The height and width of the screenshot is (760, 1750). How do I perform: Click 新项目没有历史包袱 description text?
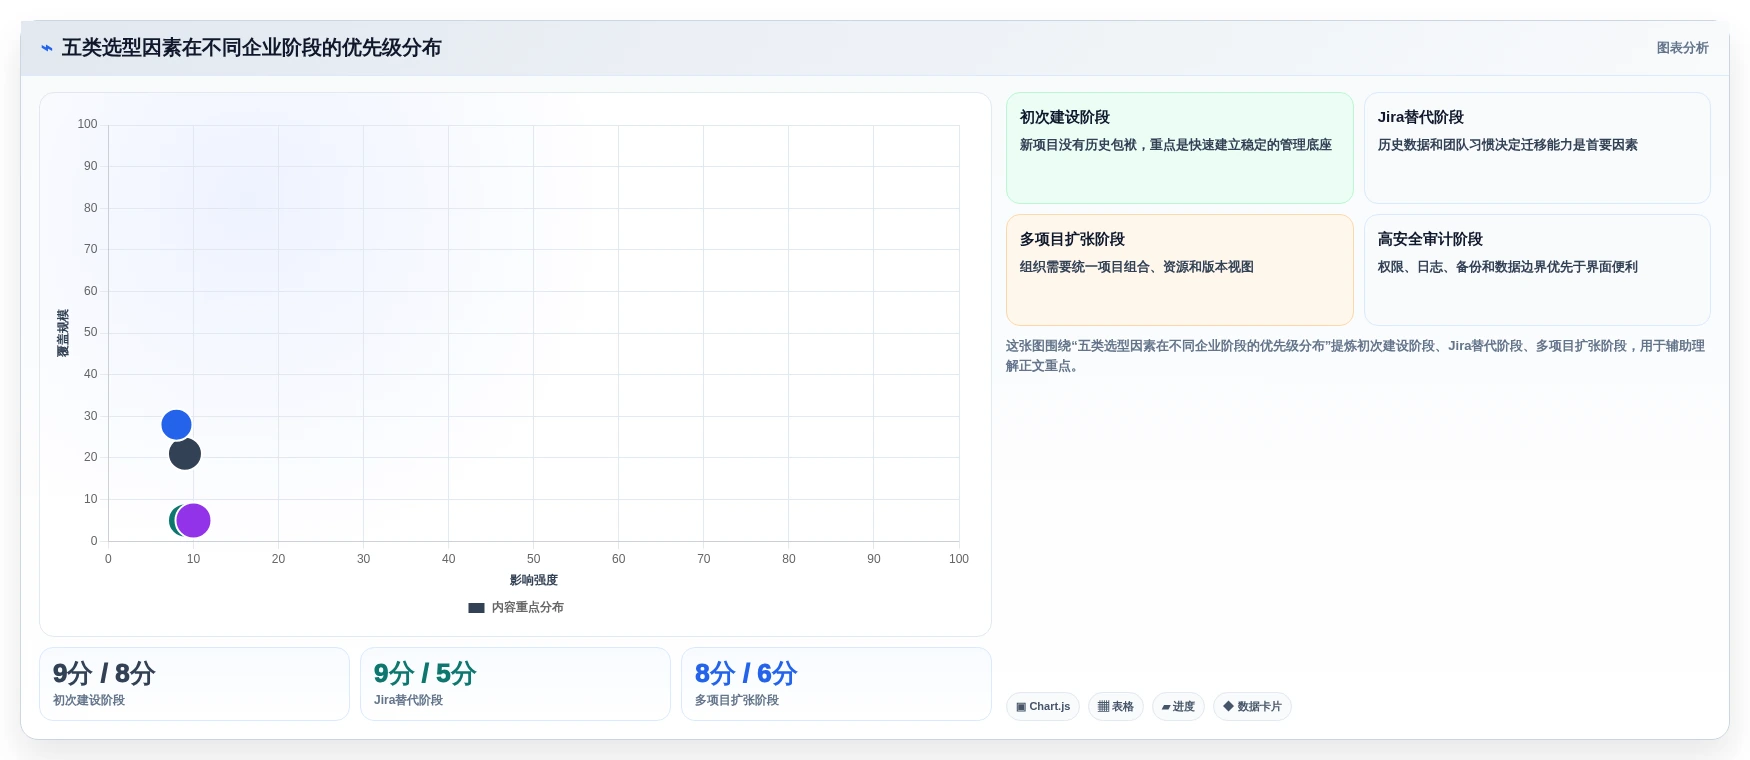1175,145
